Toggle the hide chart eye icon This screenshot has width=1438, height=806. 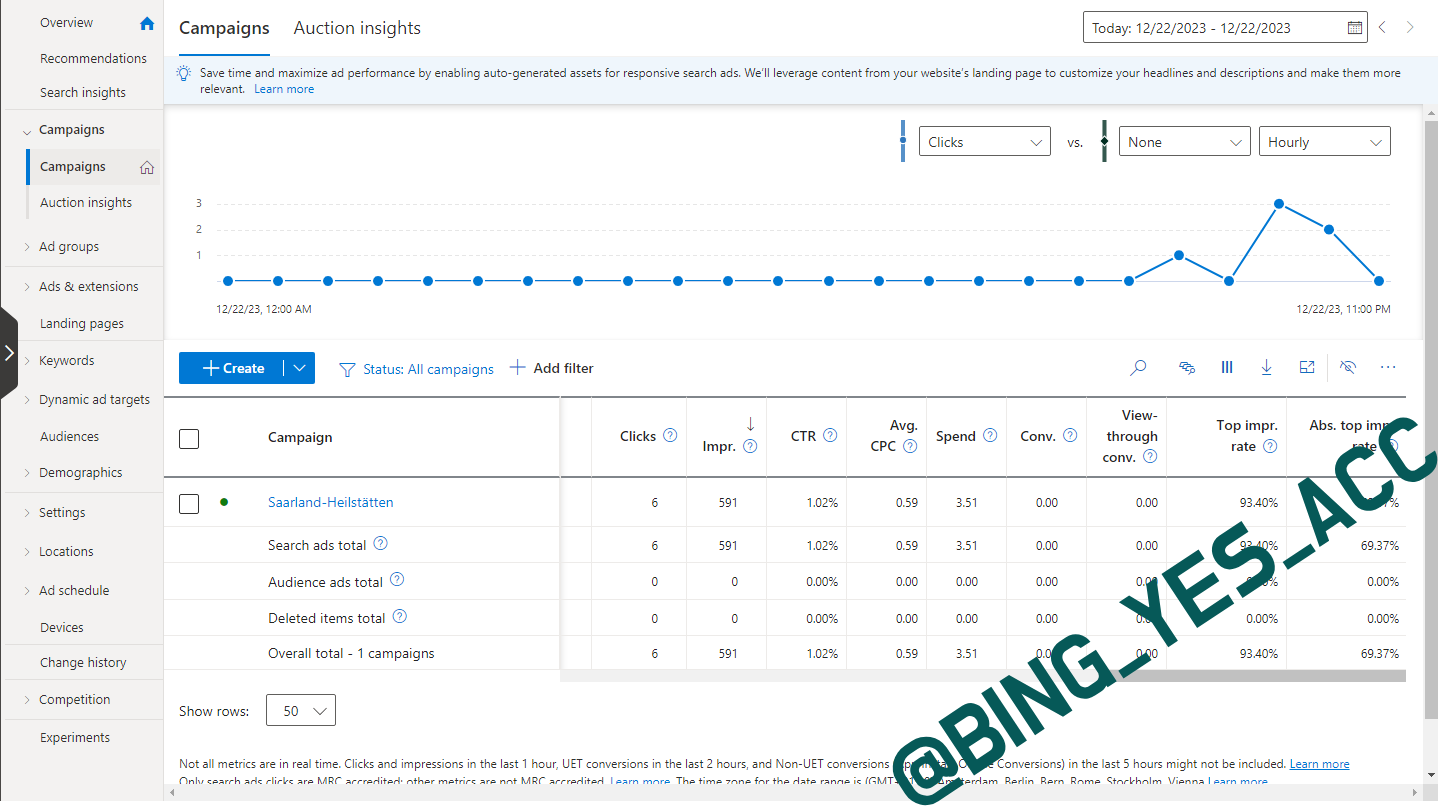pyautogui.click(x=1348, y=368)
